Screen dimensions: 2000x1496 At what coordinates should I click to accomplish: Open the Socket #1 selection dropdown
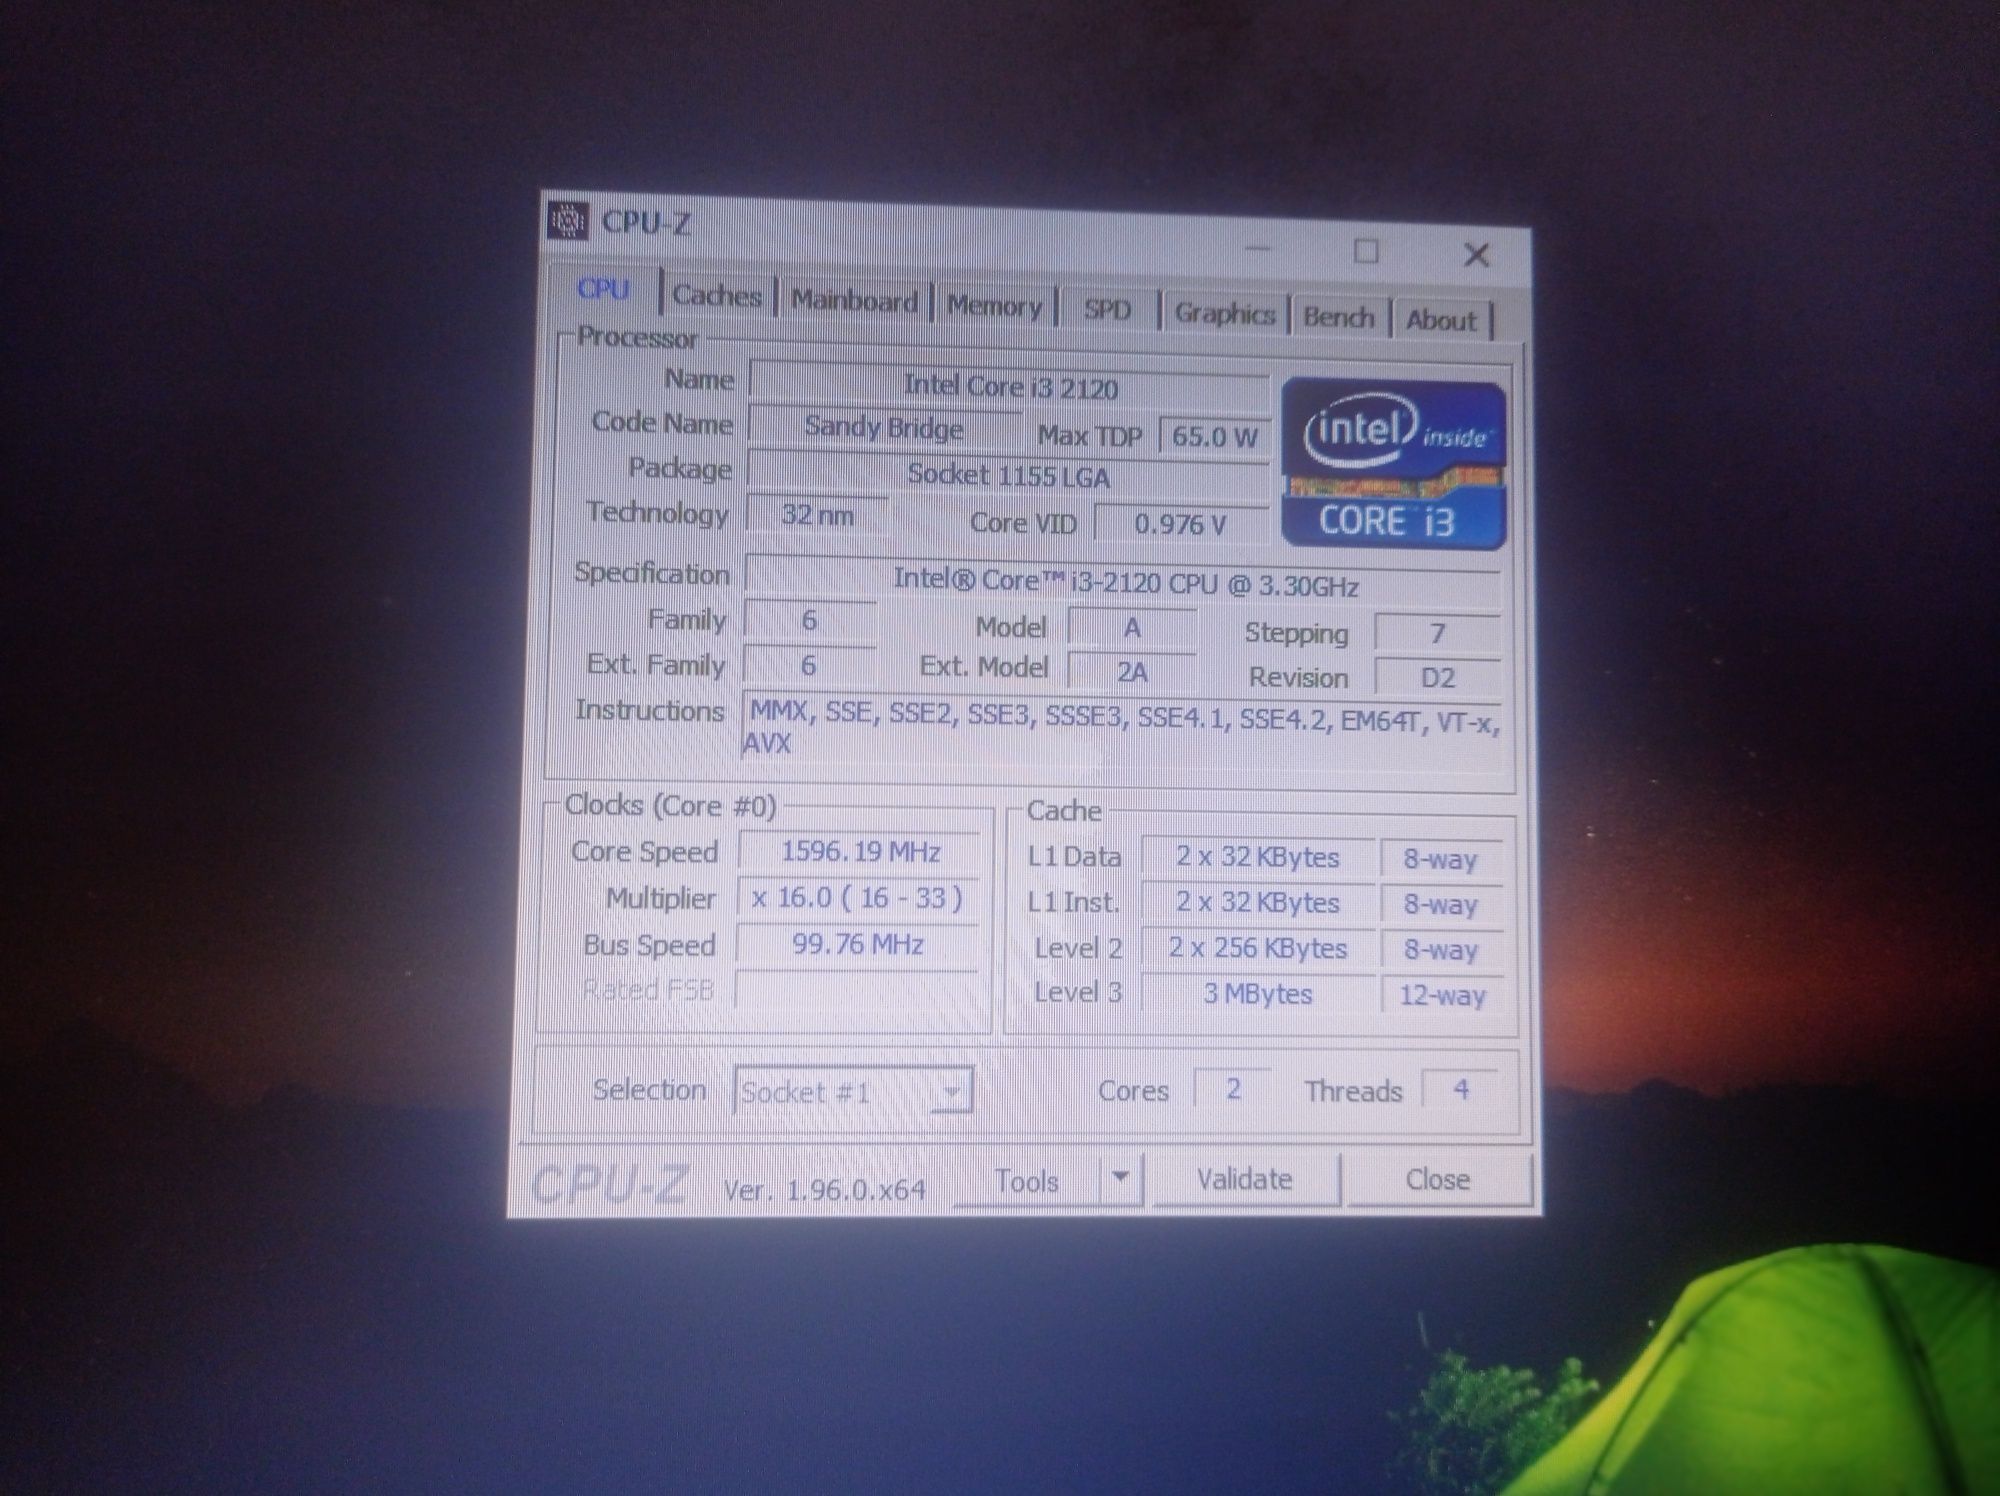853,1091
